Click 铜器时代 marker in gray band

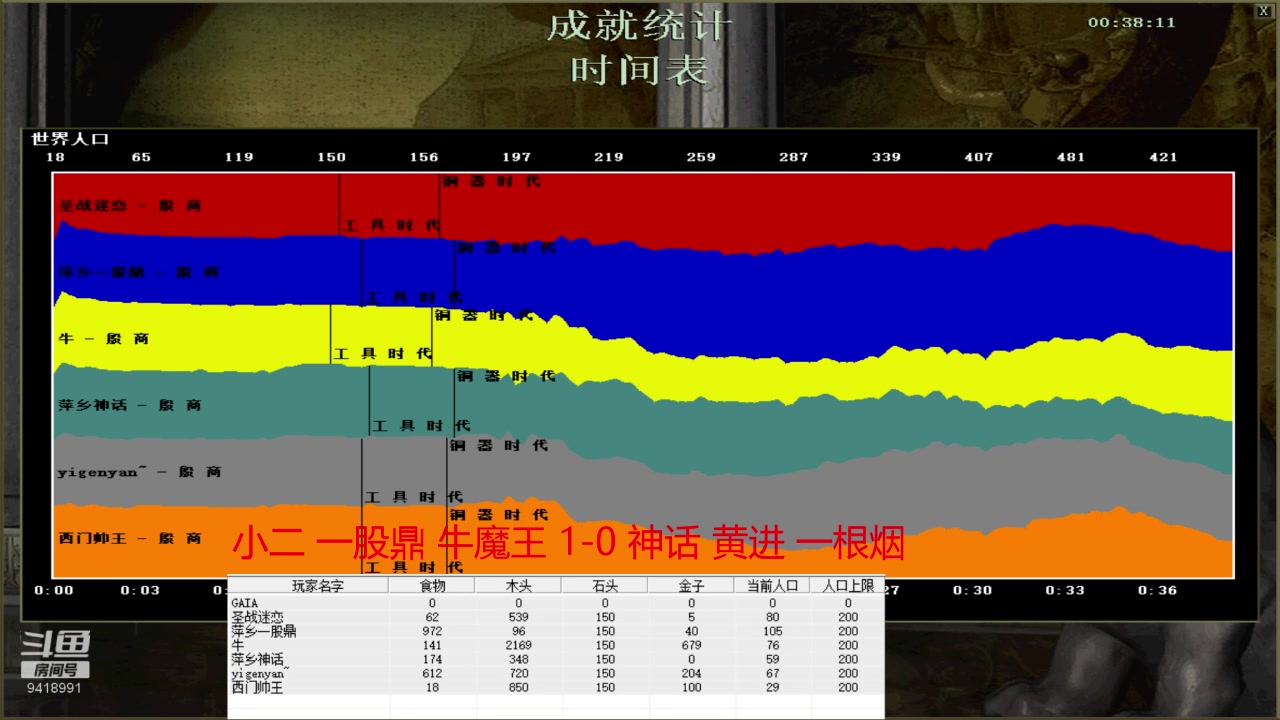(x=499, y=446)
